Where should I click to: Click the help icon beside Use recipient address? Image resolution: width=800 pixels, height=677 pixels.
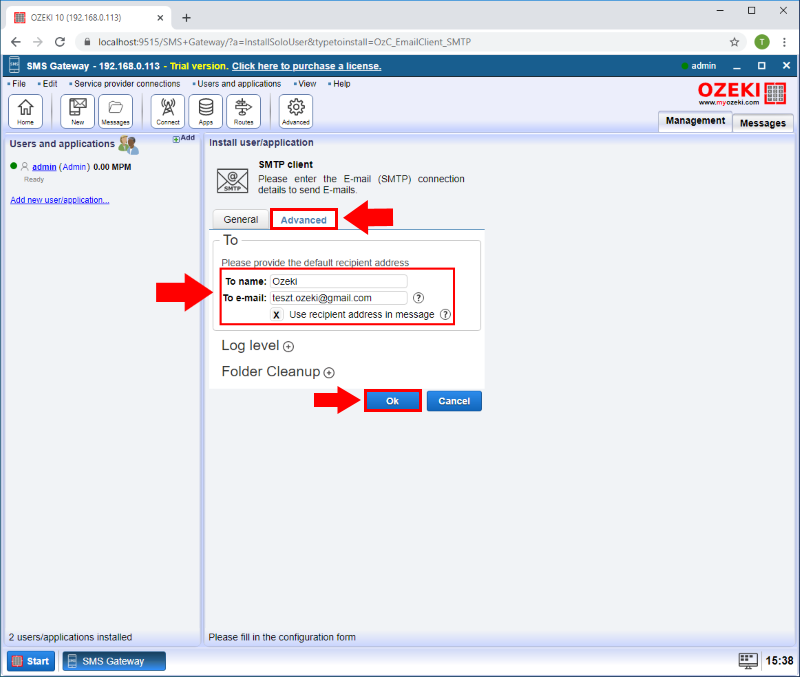[x=445, y=314]
